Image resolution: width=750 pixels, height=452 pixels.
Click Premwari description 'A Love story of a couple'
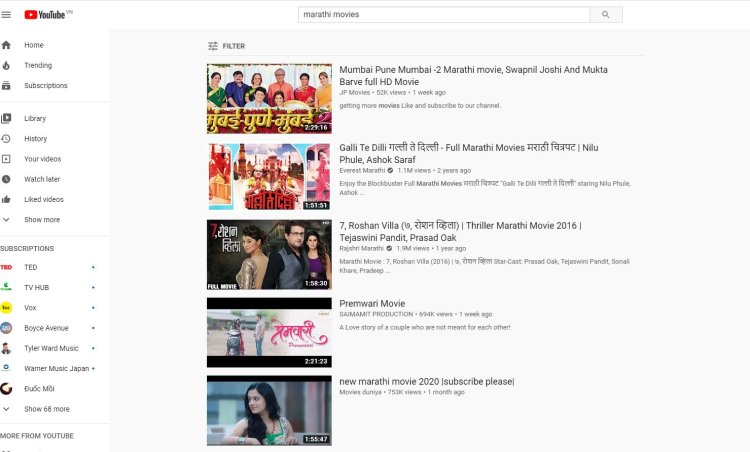point(425,328)
